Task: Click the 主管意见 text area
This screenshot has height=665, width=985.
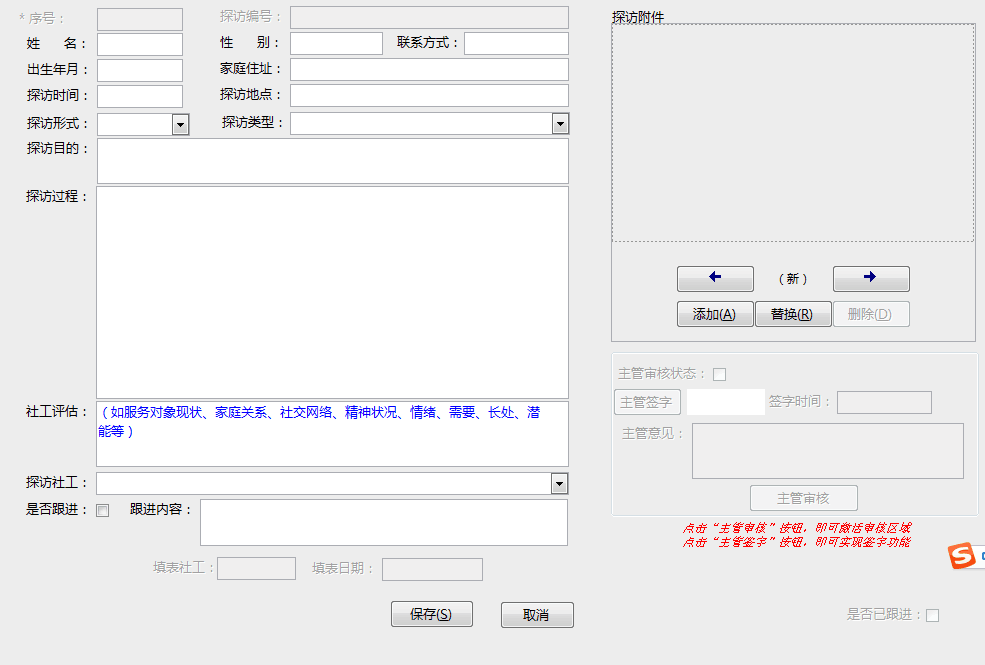Action: click(x=828, y=451)
